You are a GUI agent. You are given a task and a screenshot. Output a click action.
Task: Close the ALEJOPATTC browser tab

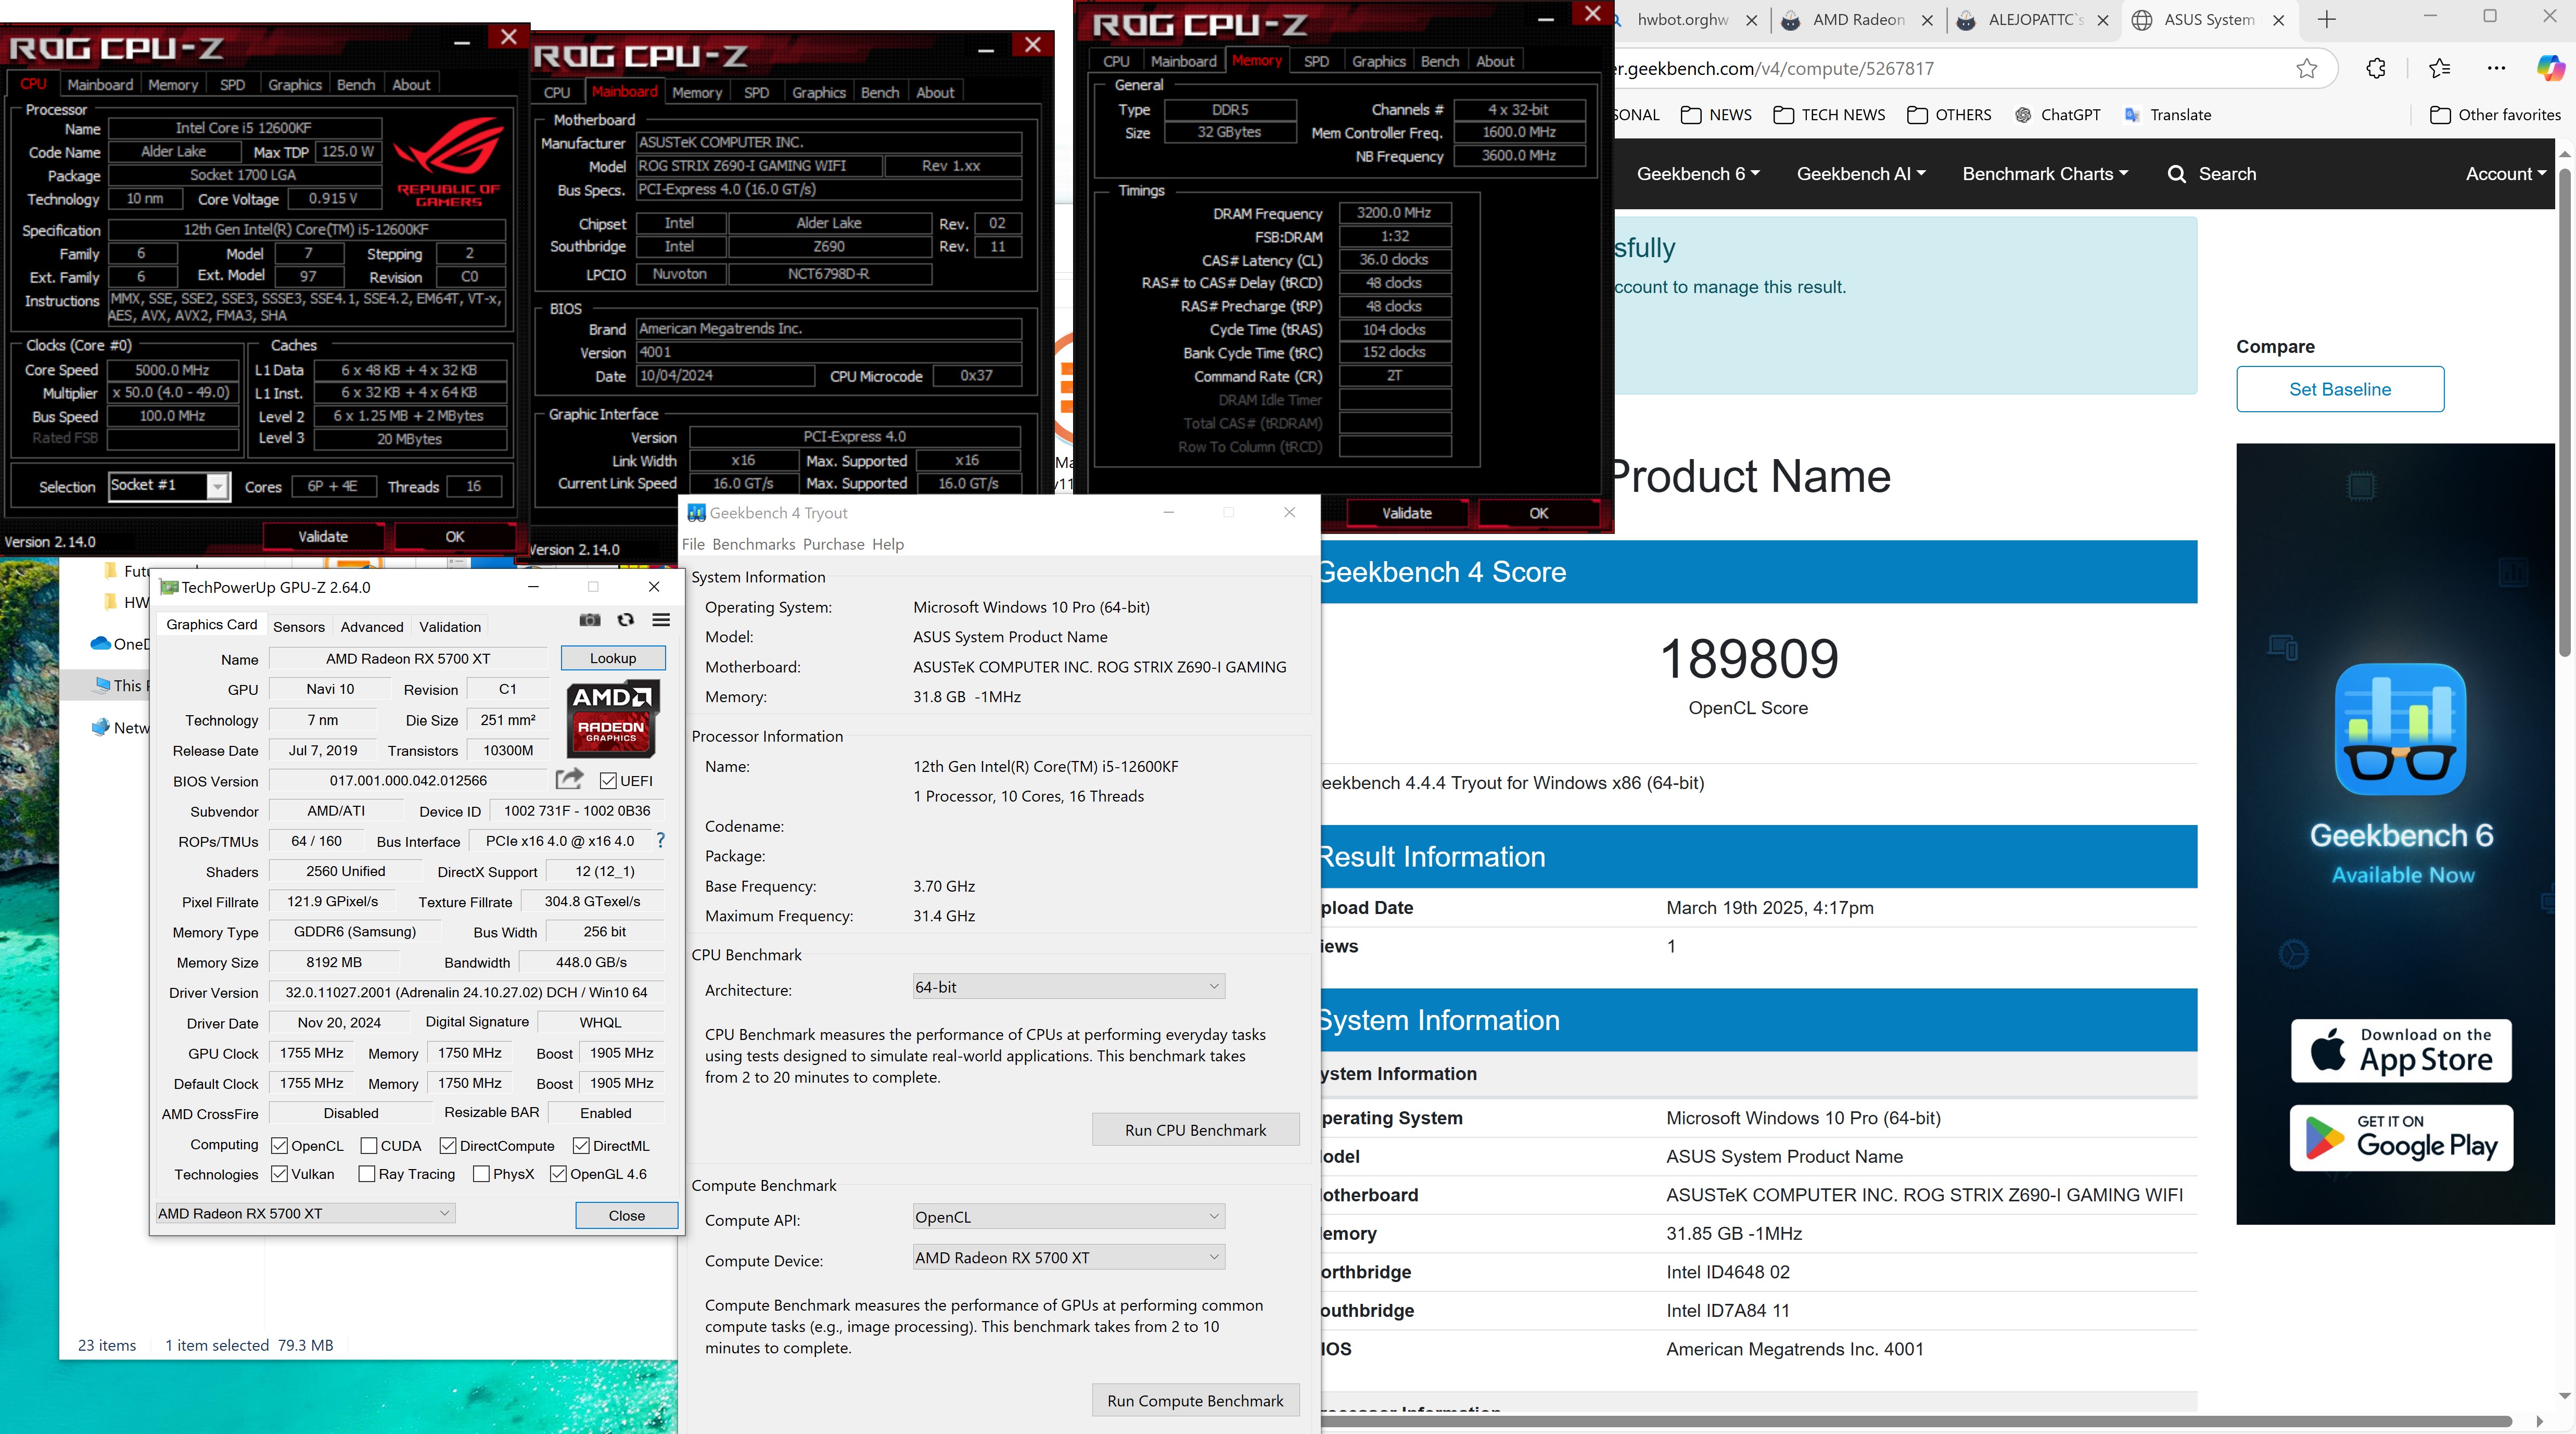(x=2102, y=20)
